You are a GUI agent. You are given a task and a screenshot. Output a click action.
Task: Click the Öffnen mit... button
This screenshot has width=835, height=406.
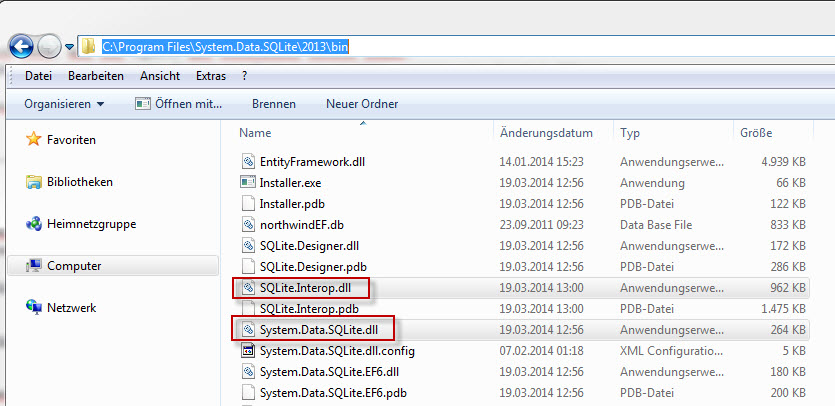click(x=178, y=104)
